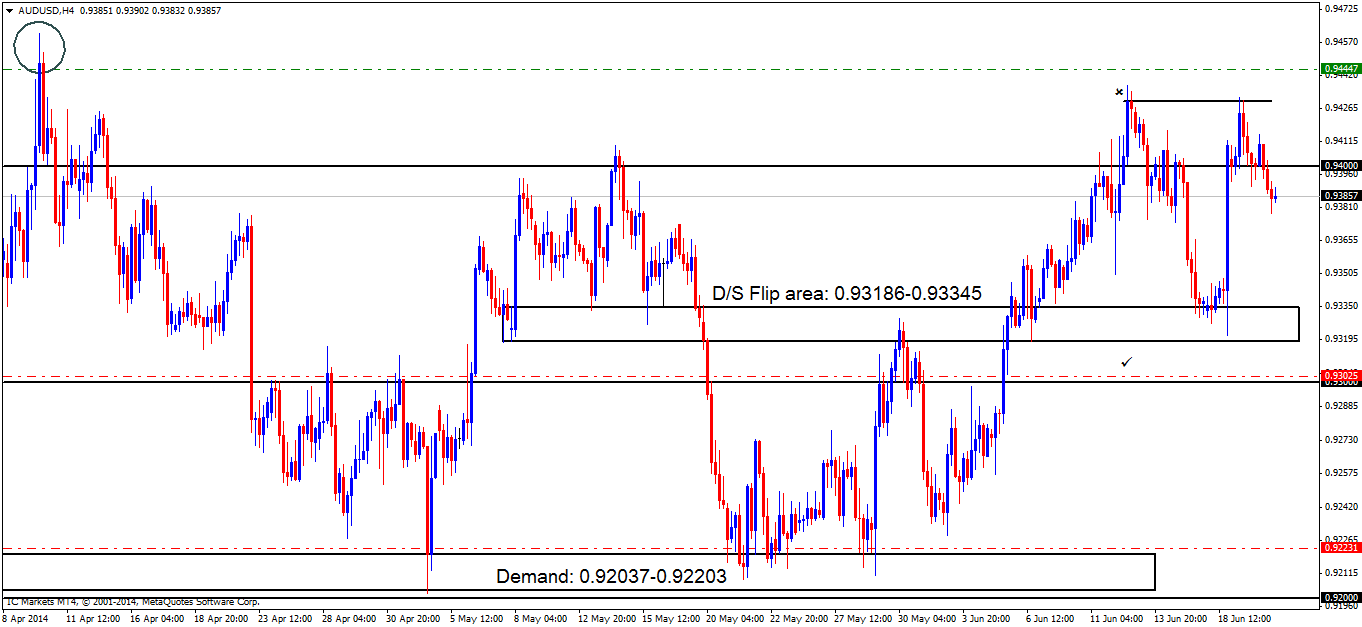Click the 0.94000 level price tag
Viewport: 1362px width, 627px height.
(x=1340, y=165)
